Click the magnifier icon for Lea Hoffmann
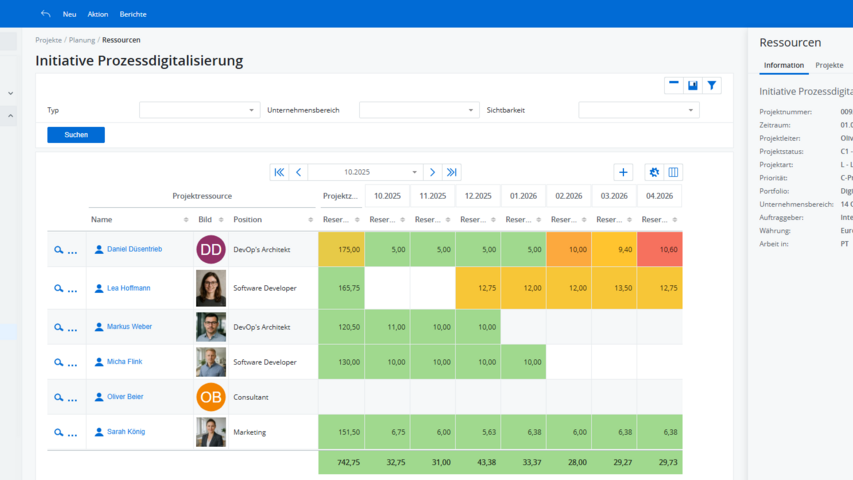The width and height of the screenshot is (853, 480). pyautogui.click(x=58, y=289)
